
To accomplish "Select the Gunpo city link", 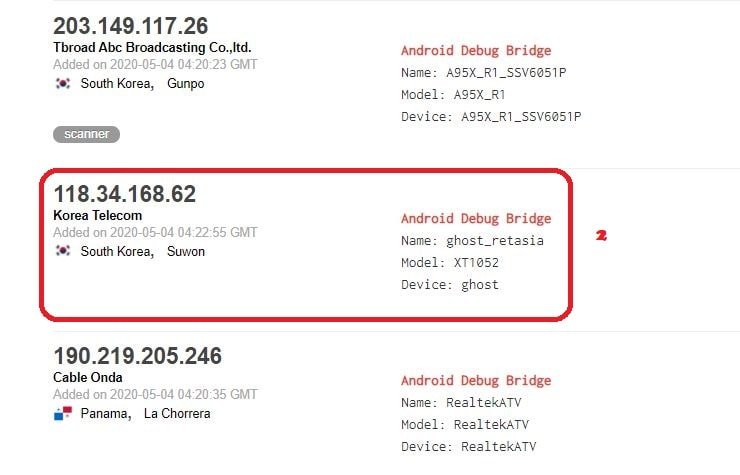I will click(x=185, y=84).
